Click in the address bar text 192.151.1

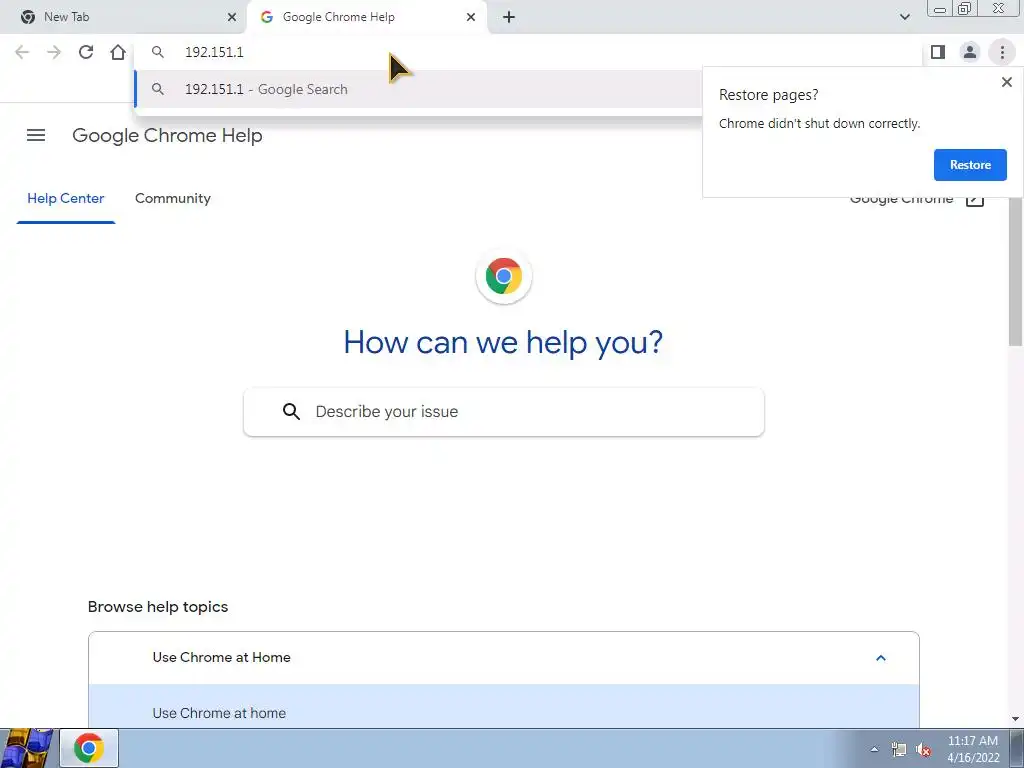pos(214,52)
